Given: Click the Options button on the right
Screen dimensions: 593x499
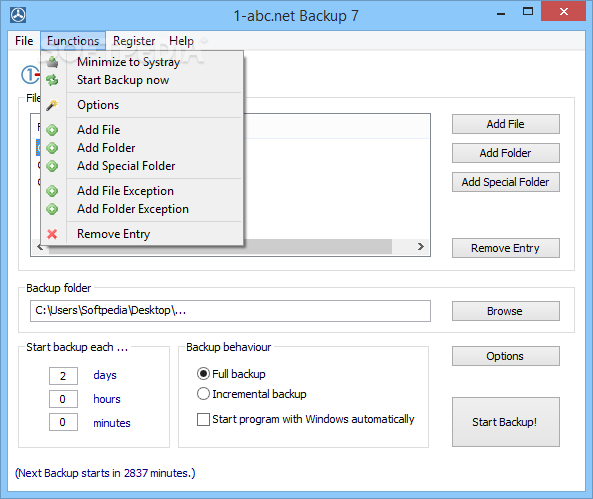Looking at the screenshot, I should pos(506,356).
